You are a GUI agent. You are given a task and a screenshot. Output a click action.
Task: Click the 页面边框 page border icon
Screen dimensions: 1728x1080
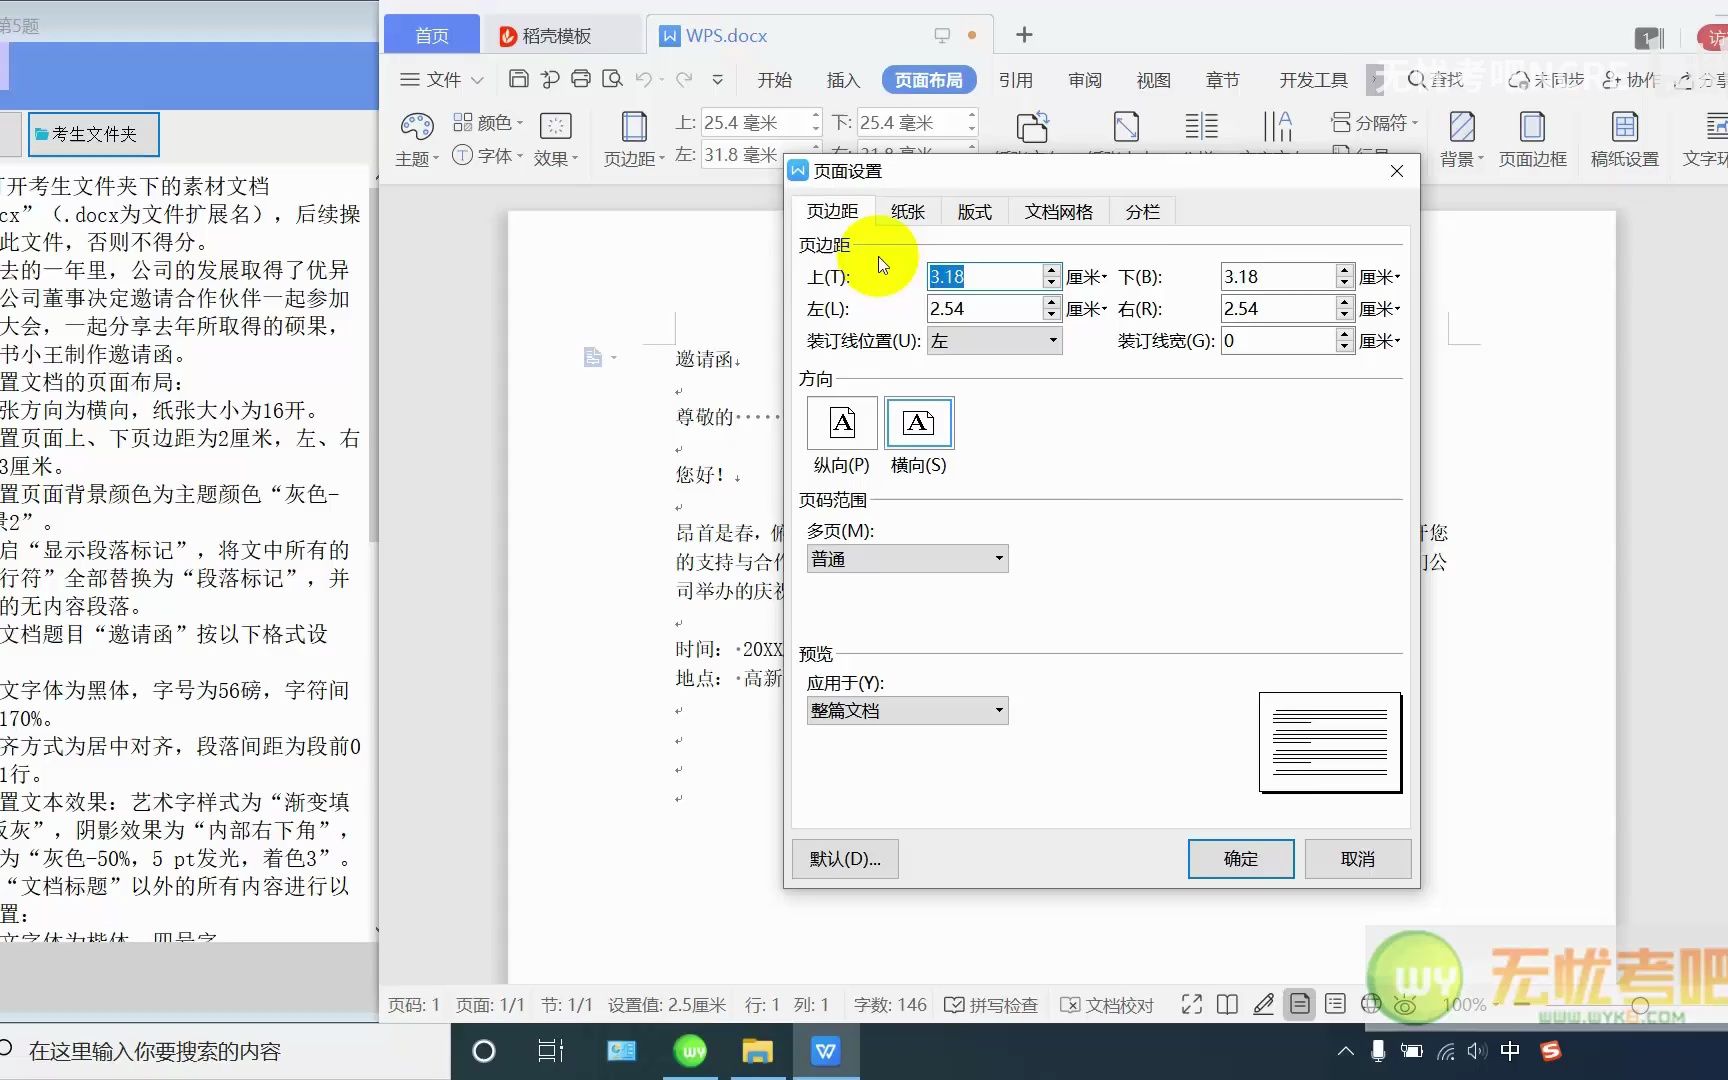[1533, 138]
